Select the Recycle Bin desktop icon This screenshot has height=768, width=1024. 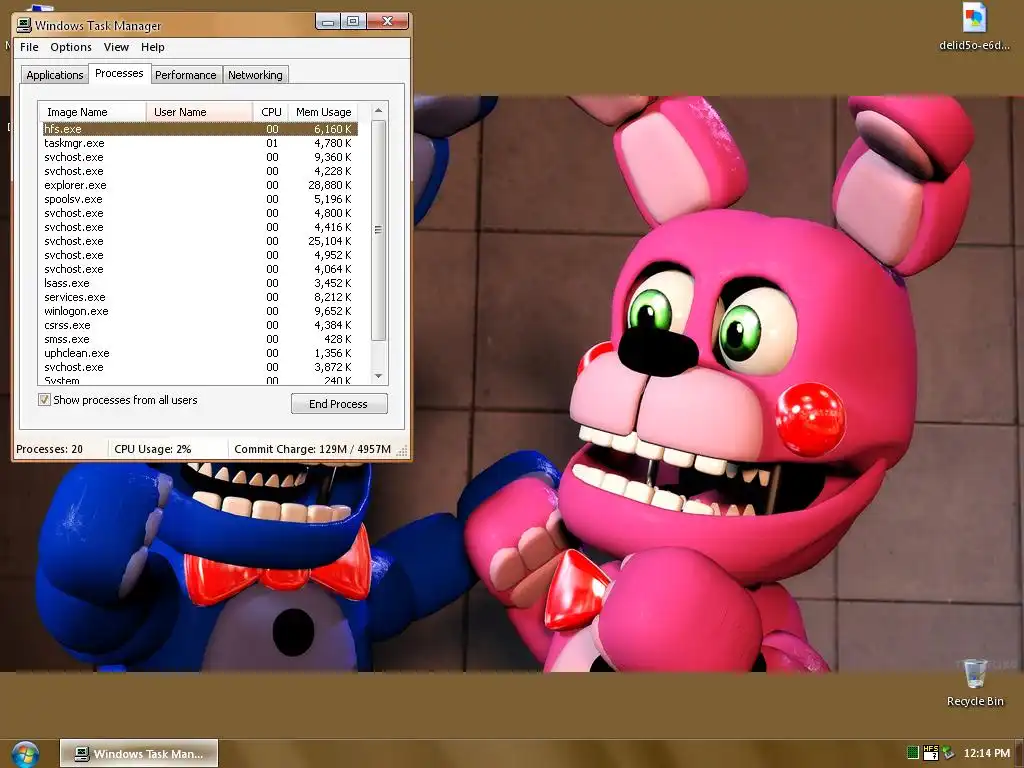975,683
